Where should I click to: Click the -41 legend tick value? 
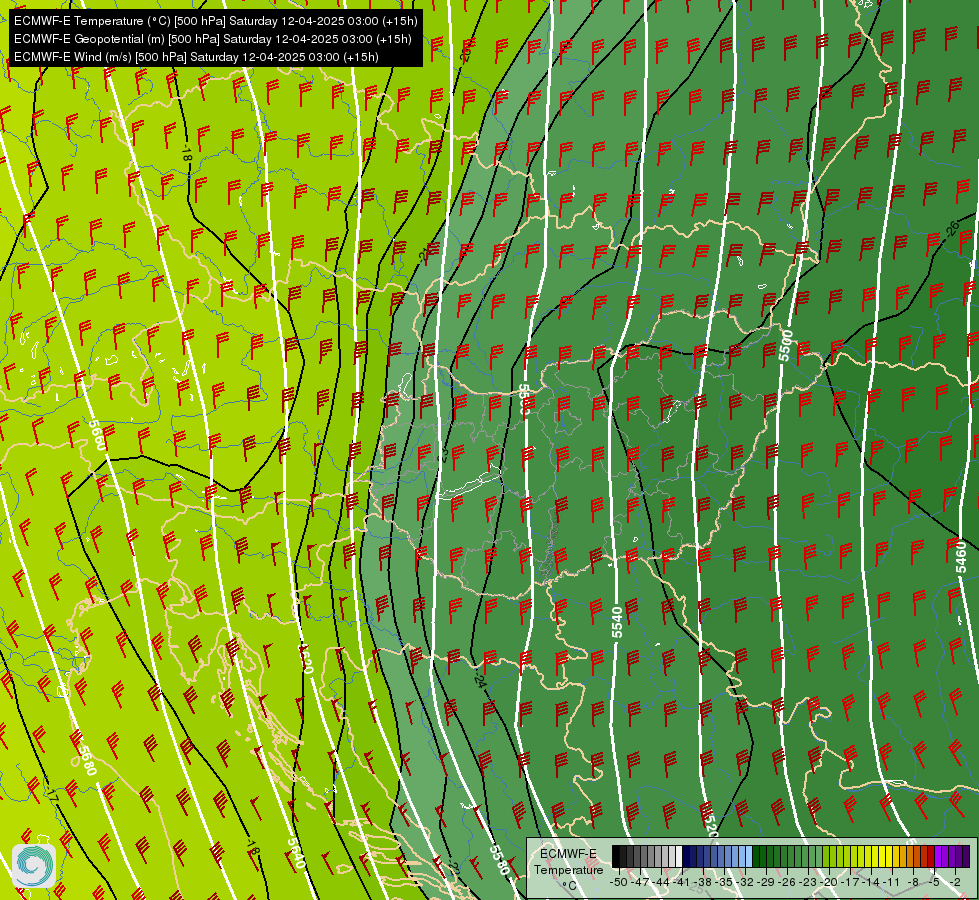tap(681, 882)
